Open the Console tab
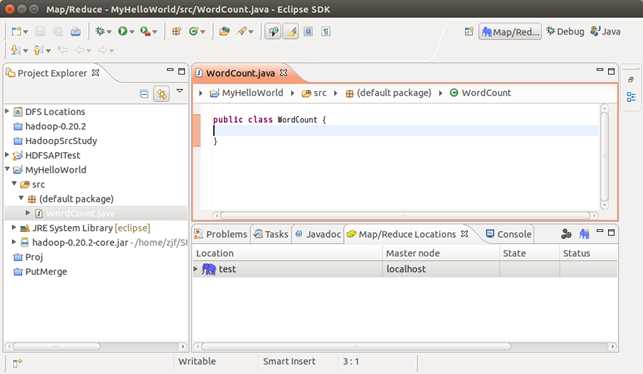 (x=509, y=234)
